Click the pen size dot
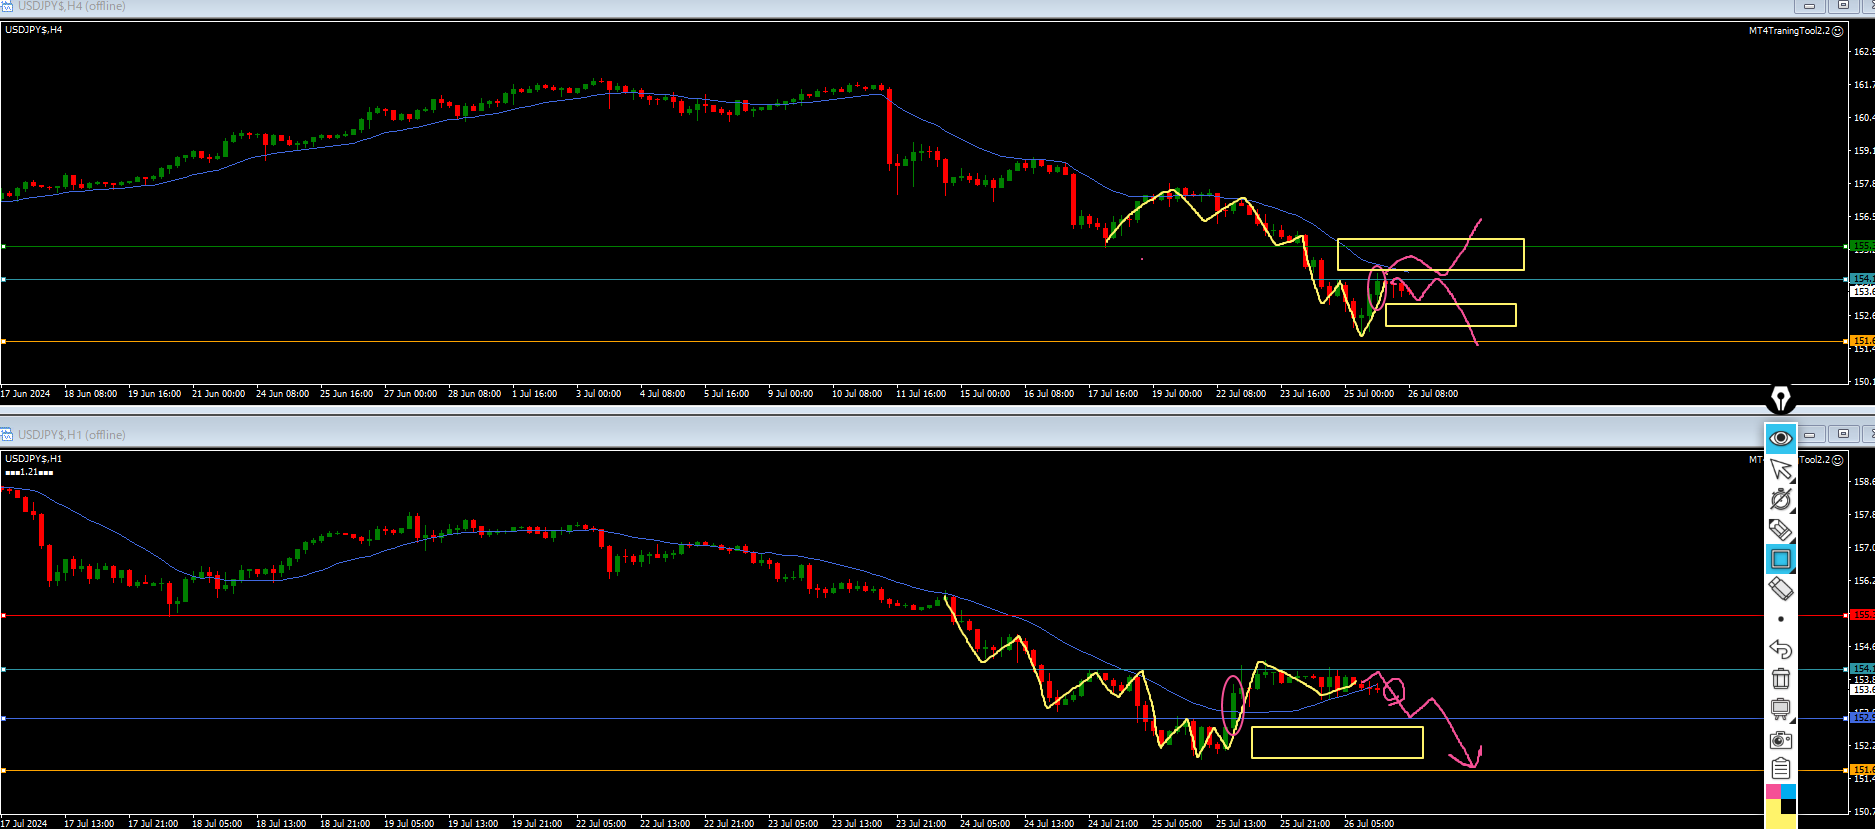1875x829 pixels. [1780, 619]
